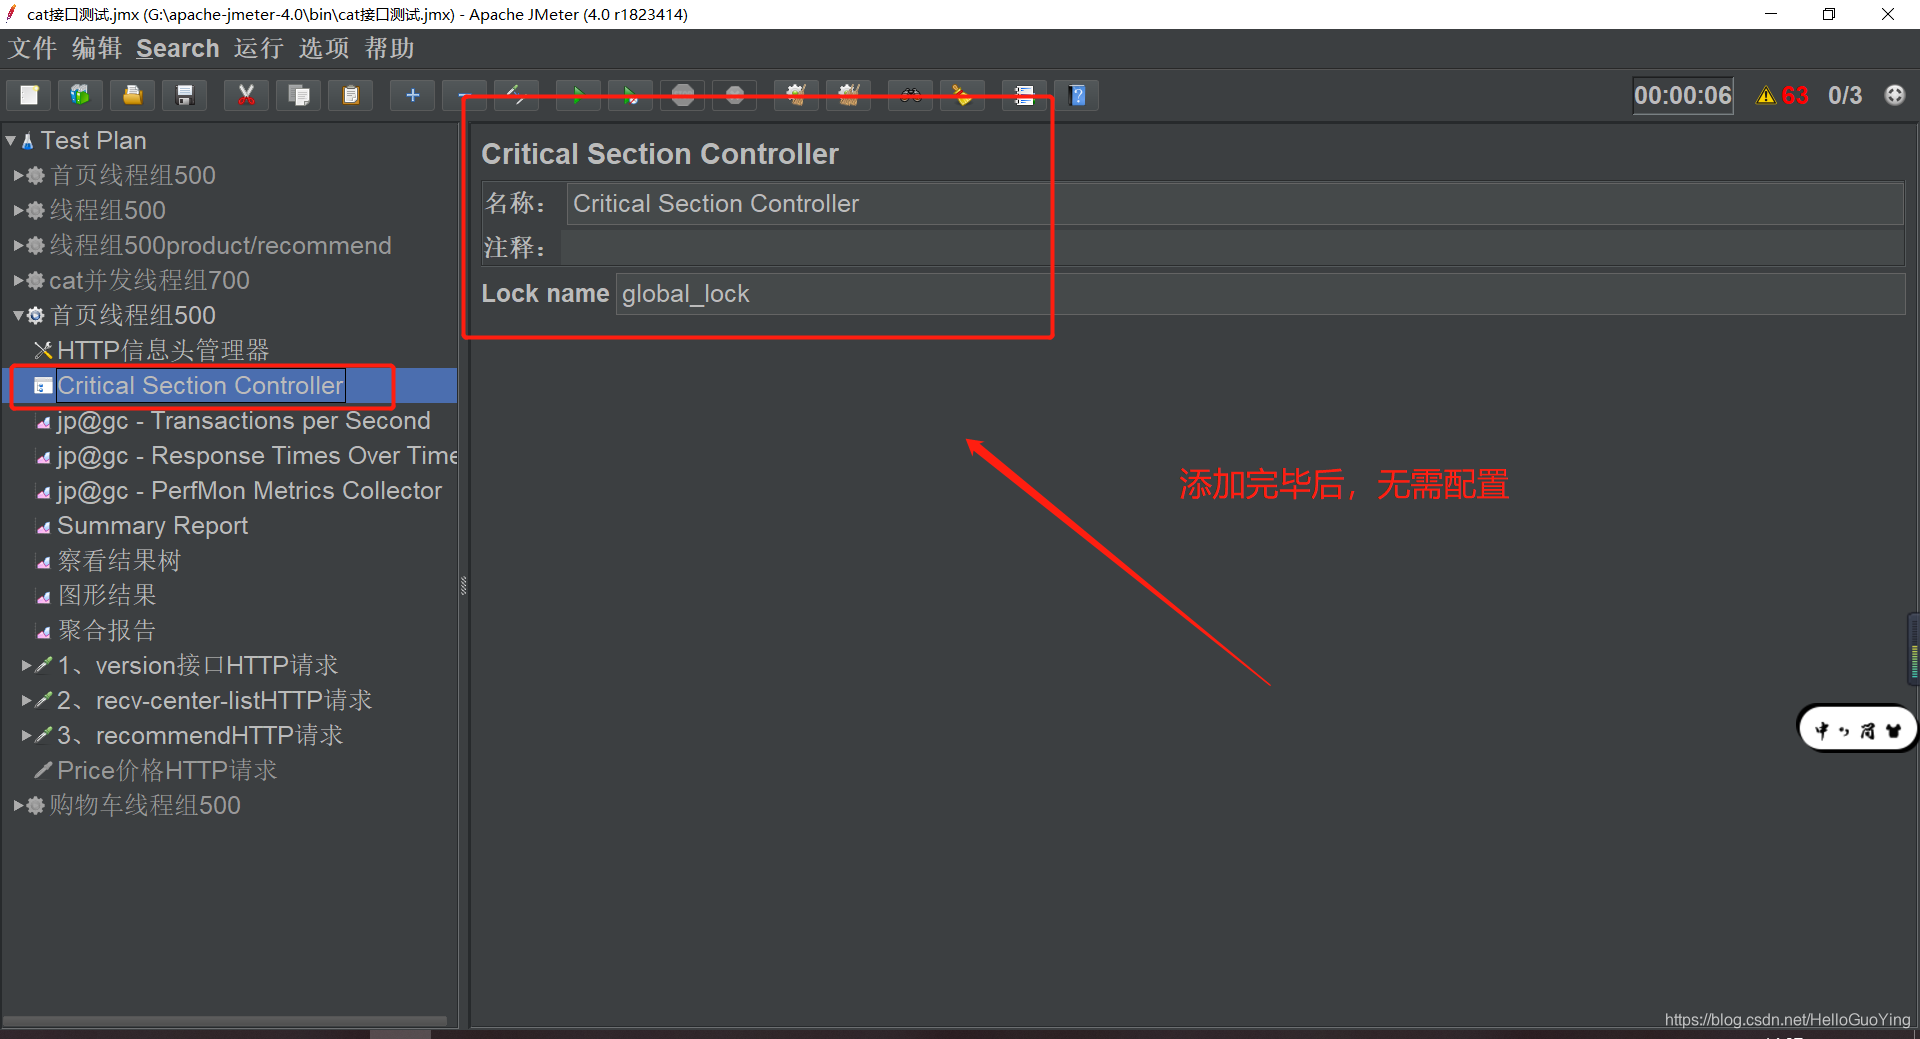
Task: Open the Function Helper dialog icon
Action: [1024, 95]
